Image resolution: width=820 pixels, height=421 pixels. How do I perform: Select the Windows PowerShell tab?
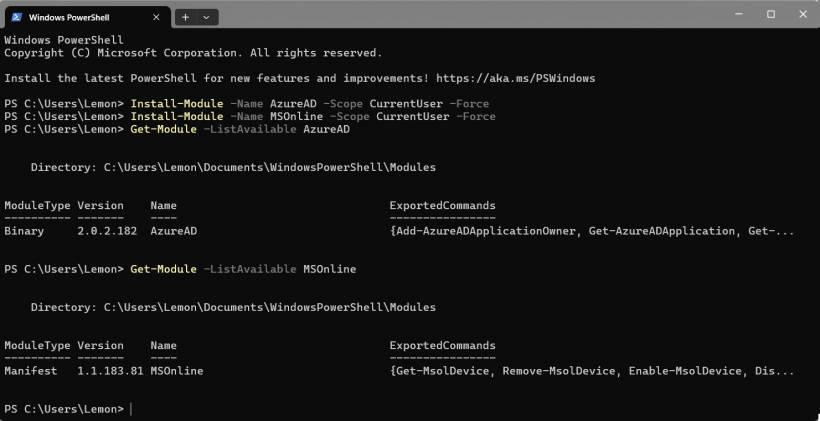pos(75,17)
